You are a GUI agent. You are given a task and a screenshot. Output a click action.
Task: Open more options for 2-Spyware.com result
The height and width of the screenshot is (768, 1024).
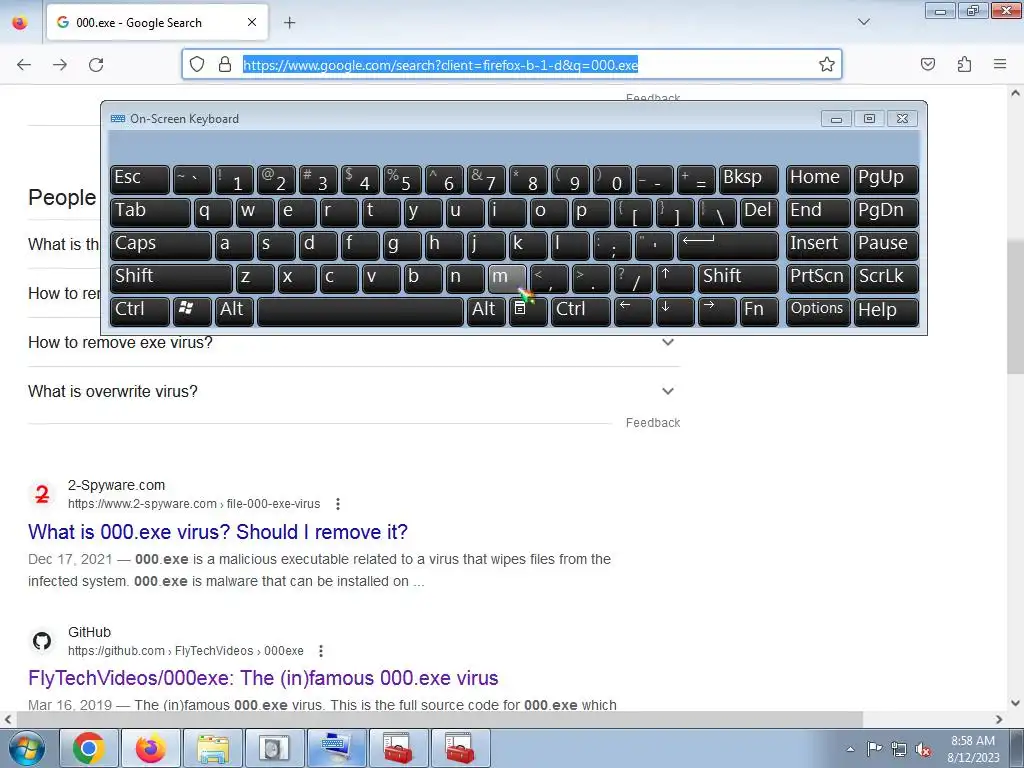tap(338, 504)
